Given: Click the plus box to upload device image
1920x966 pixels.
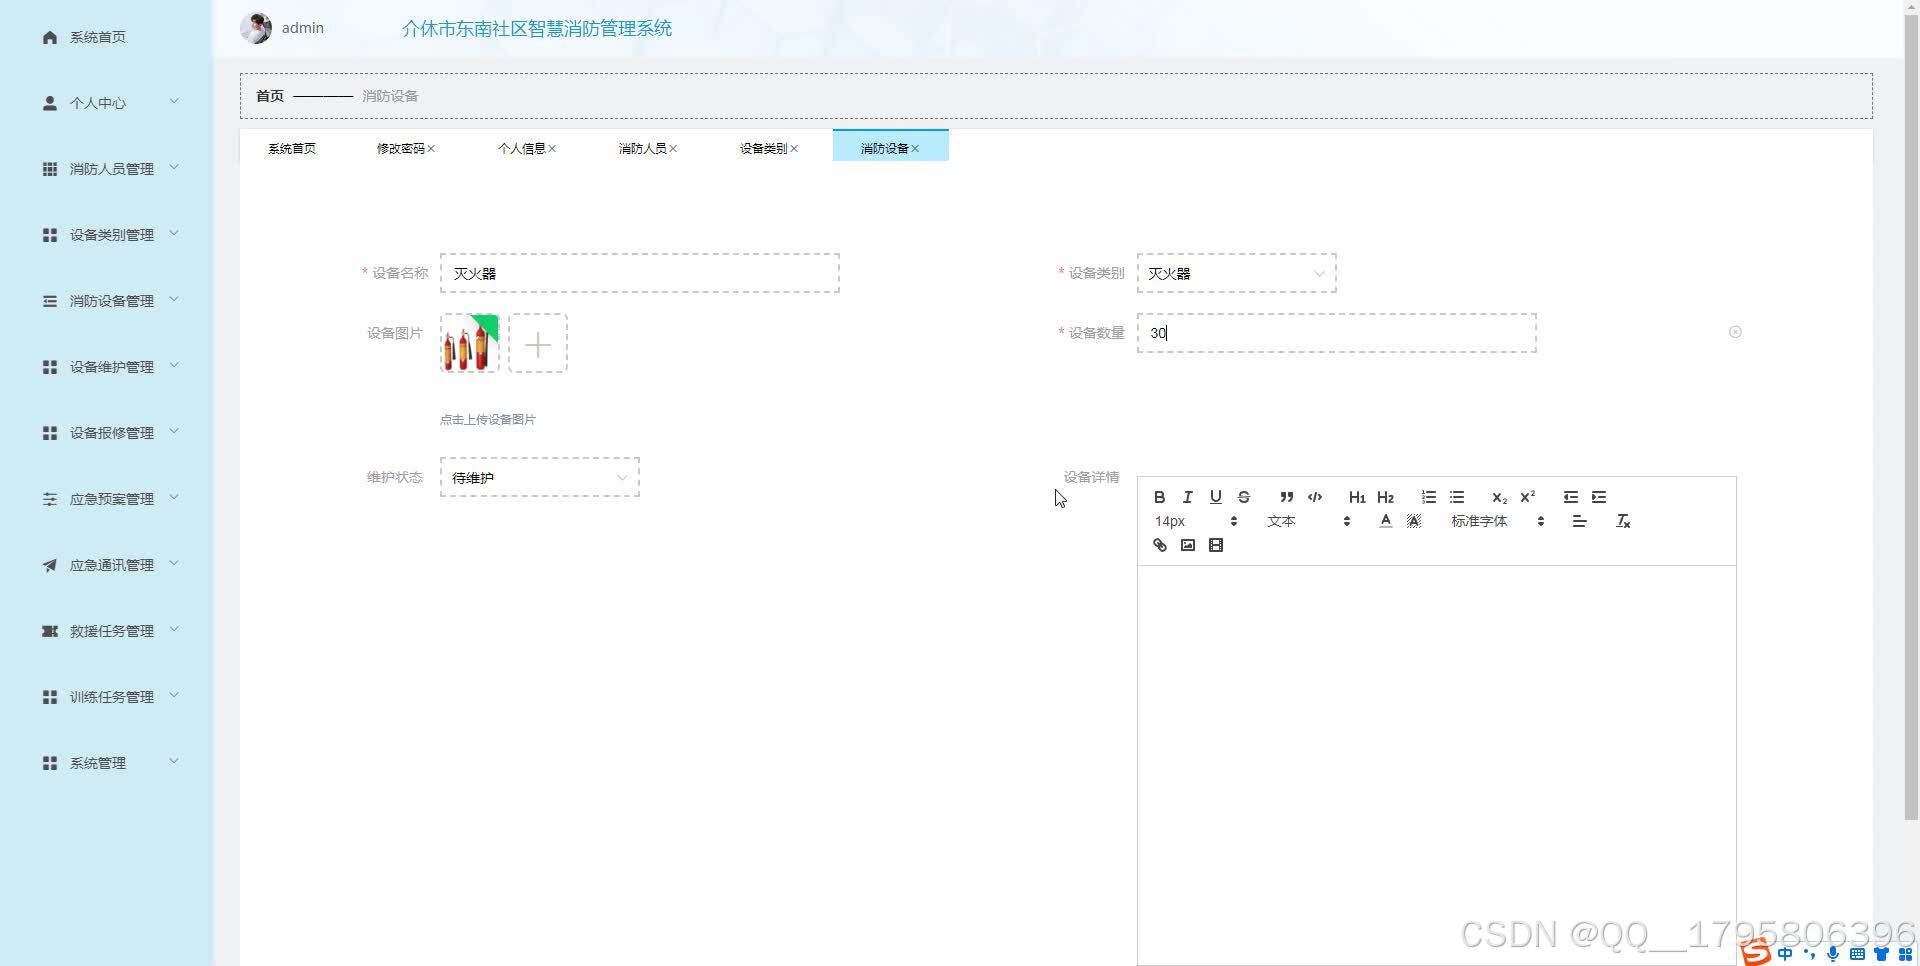Looking at the screenshot, I should pyautogui.click(x=538, y=344).
